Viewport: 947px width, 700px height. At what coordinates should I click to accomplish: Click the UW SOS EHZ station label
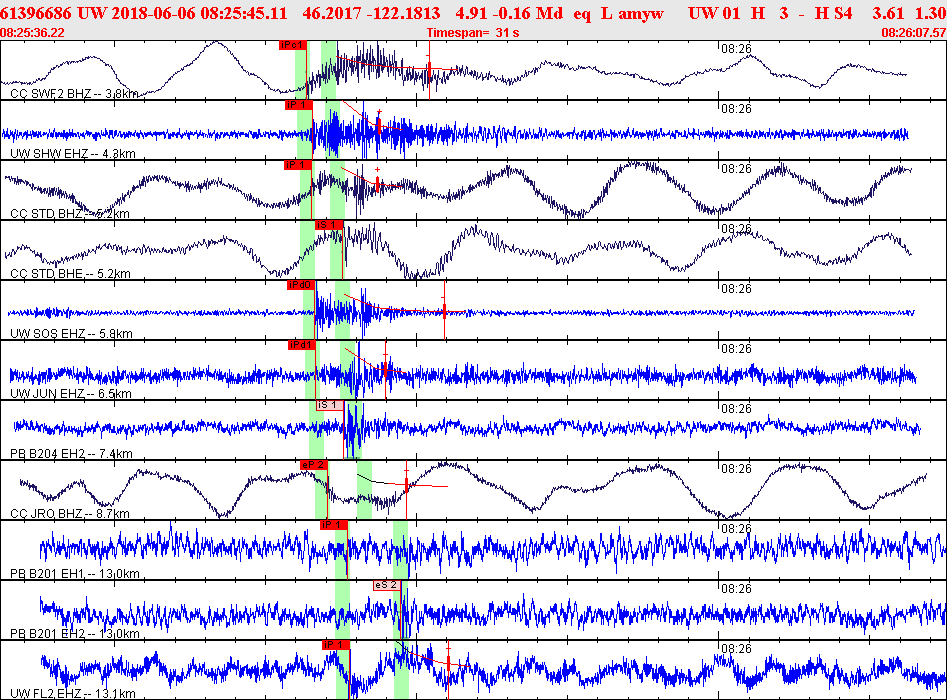coord(71,333)
